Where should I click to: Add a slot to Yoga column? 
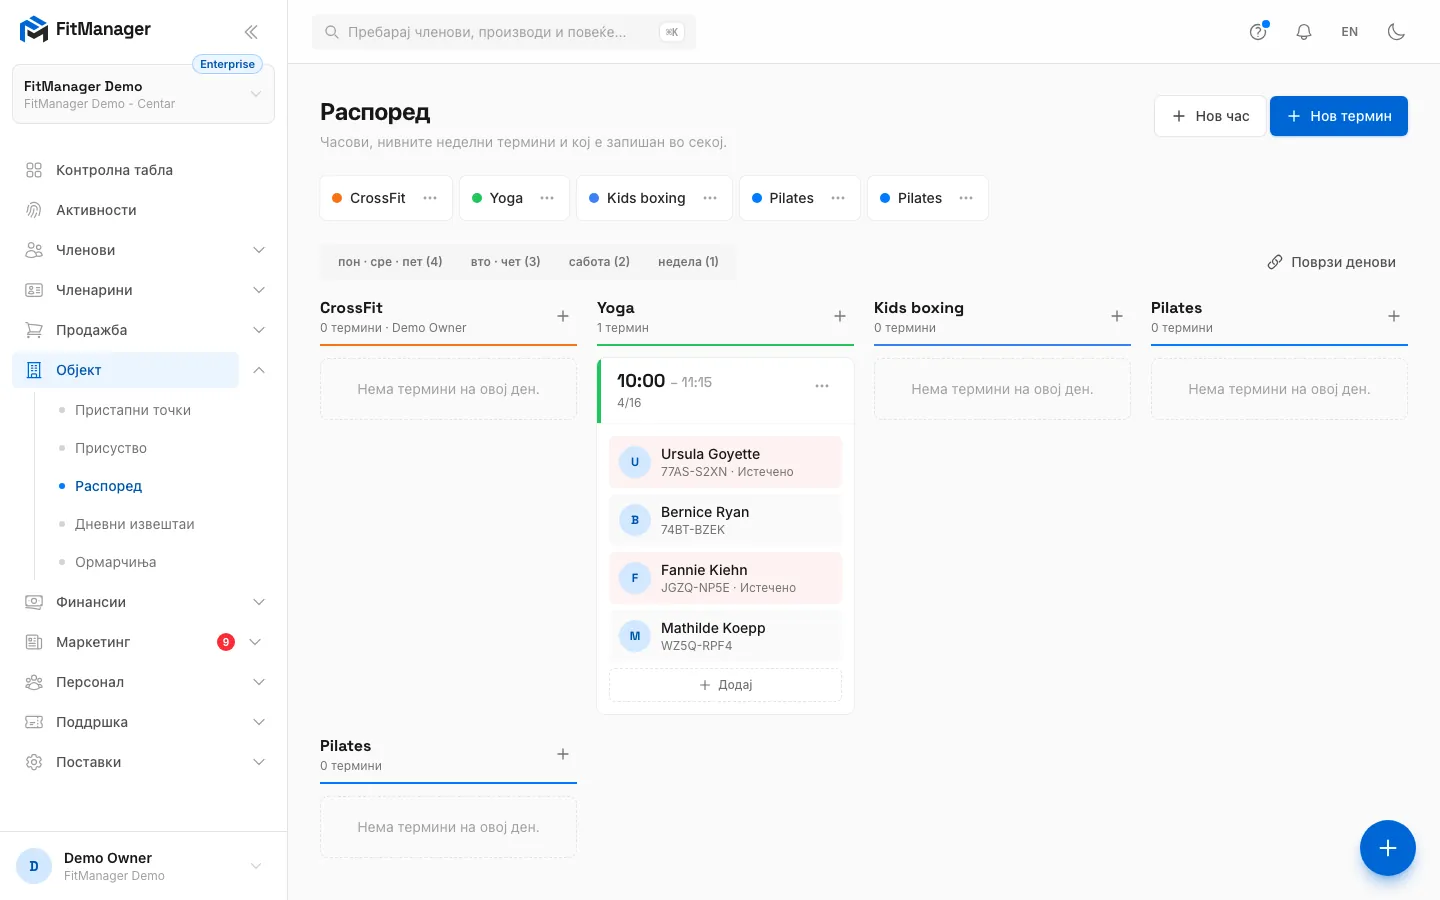[840, 316]
